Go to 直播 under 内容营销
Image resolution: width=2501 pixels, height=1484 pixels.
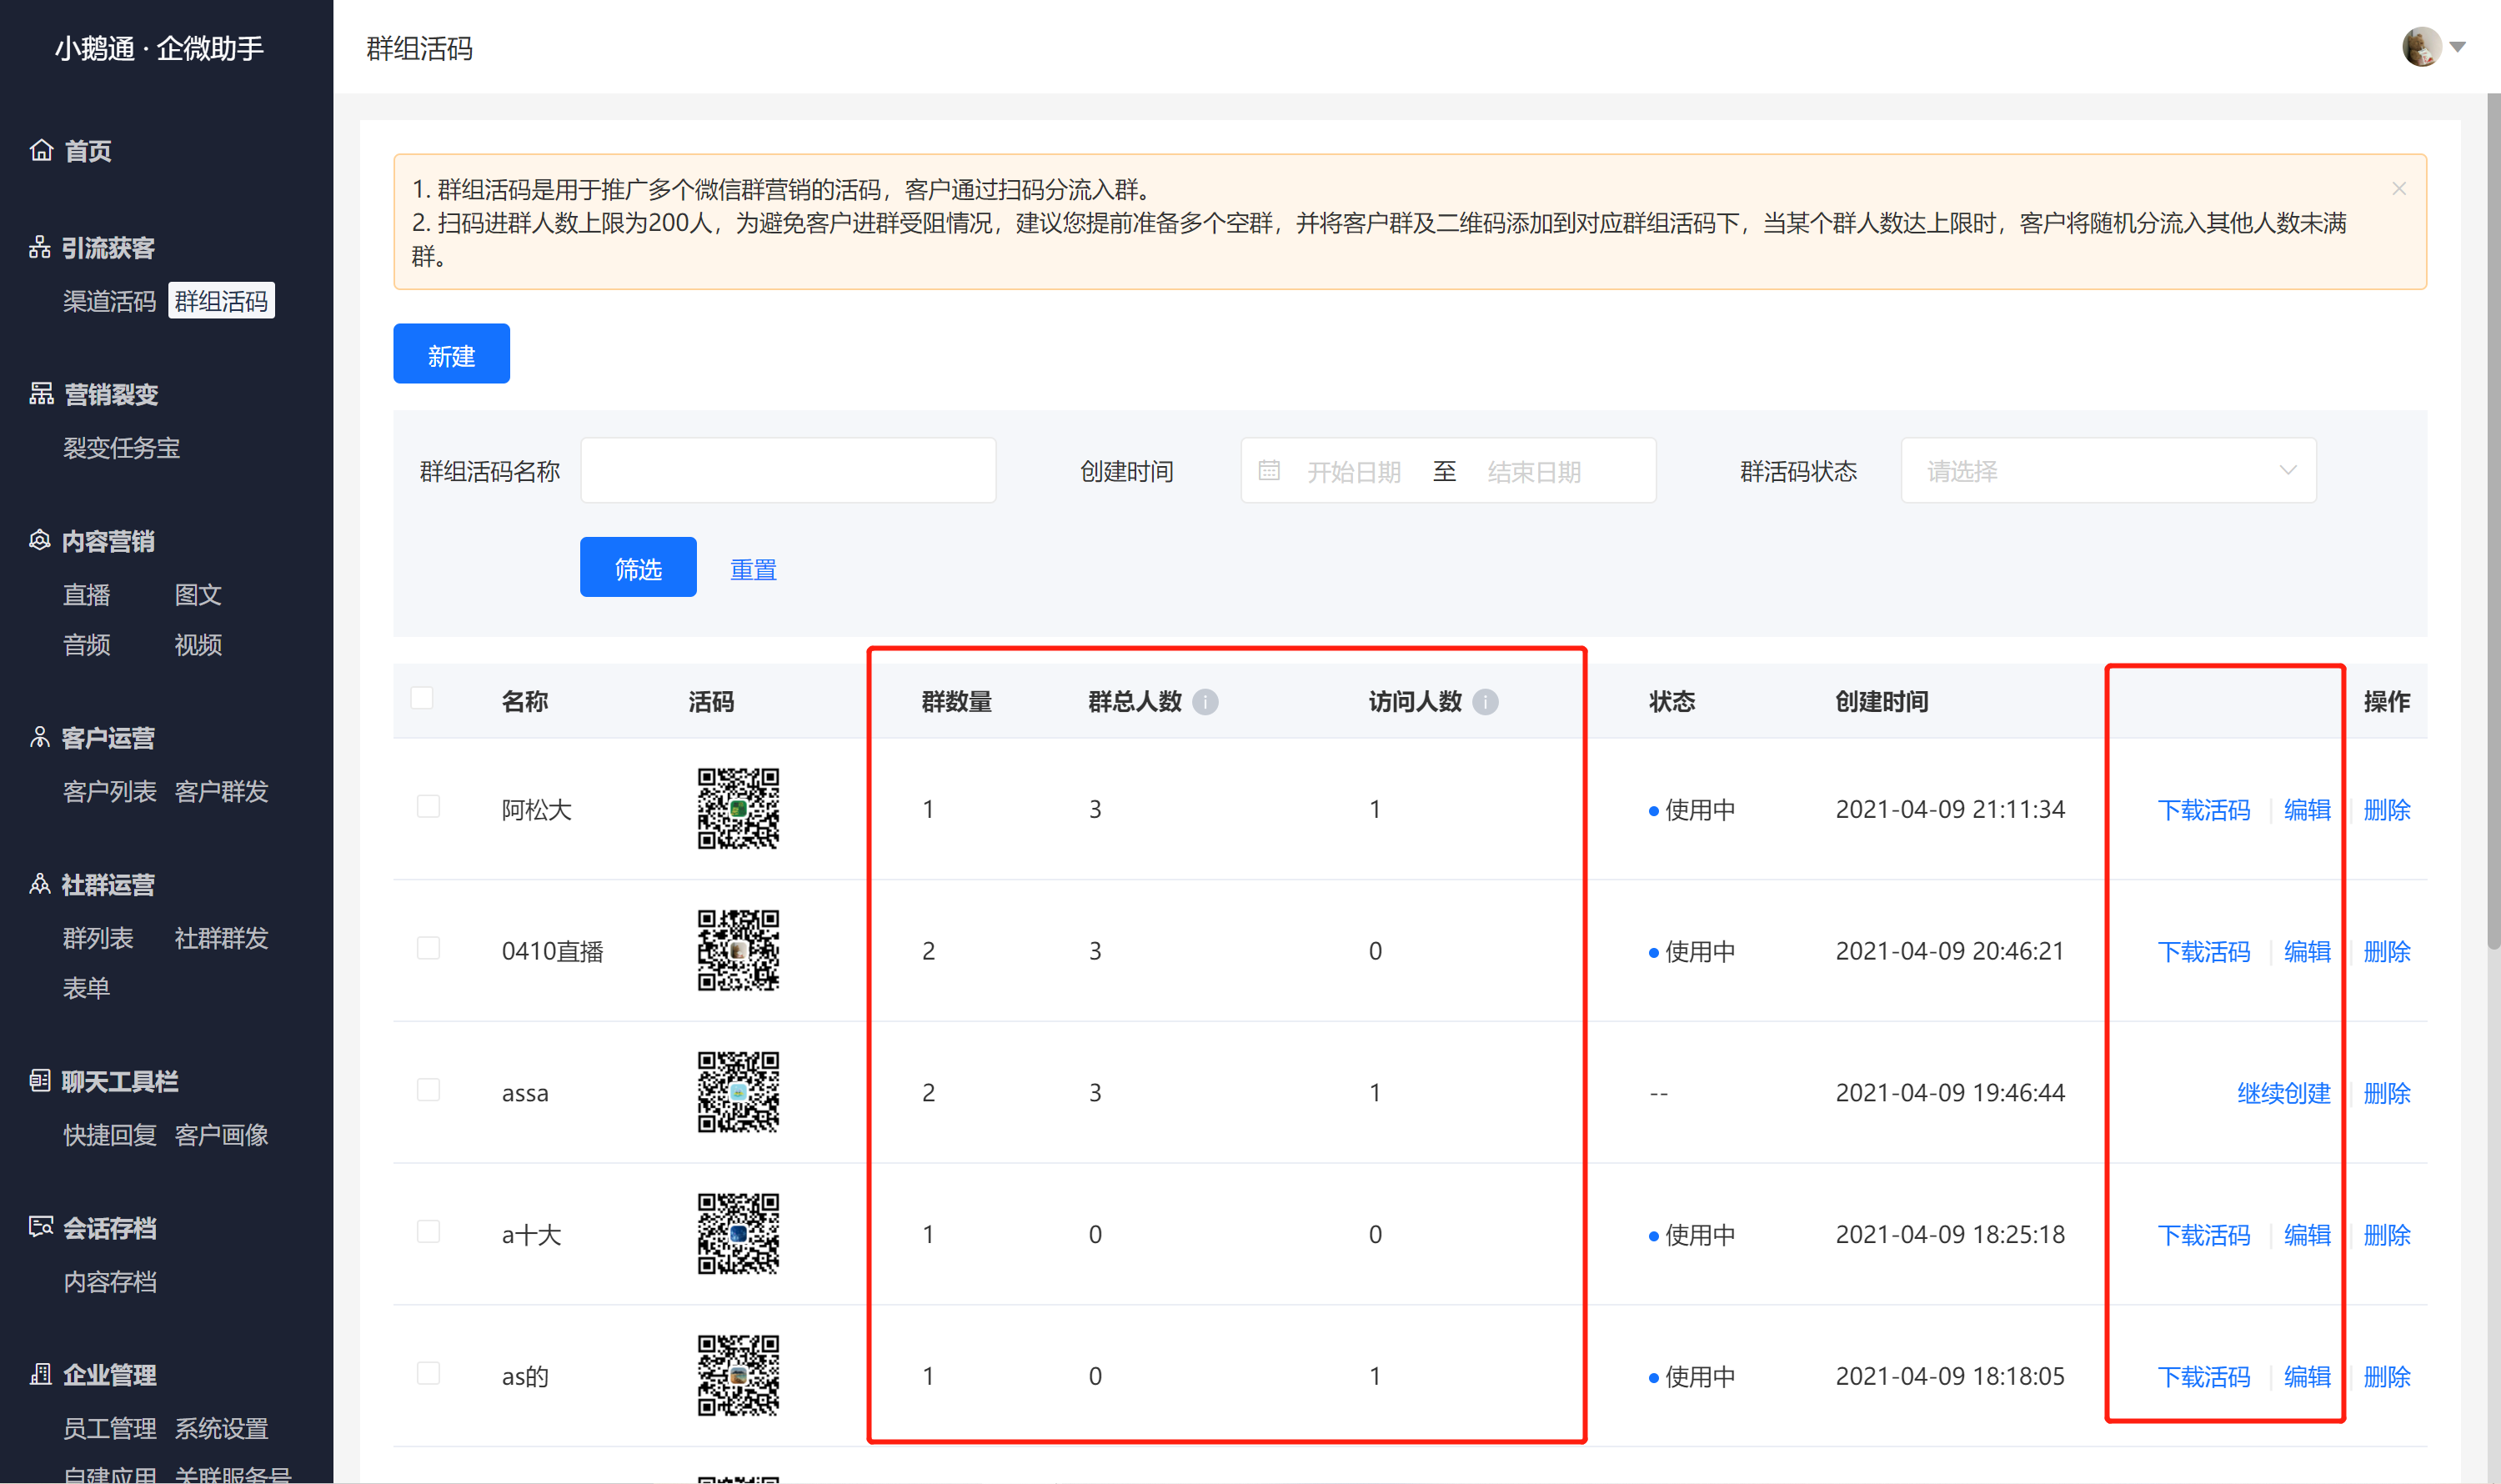point(86,595)
